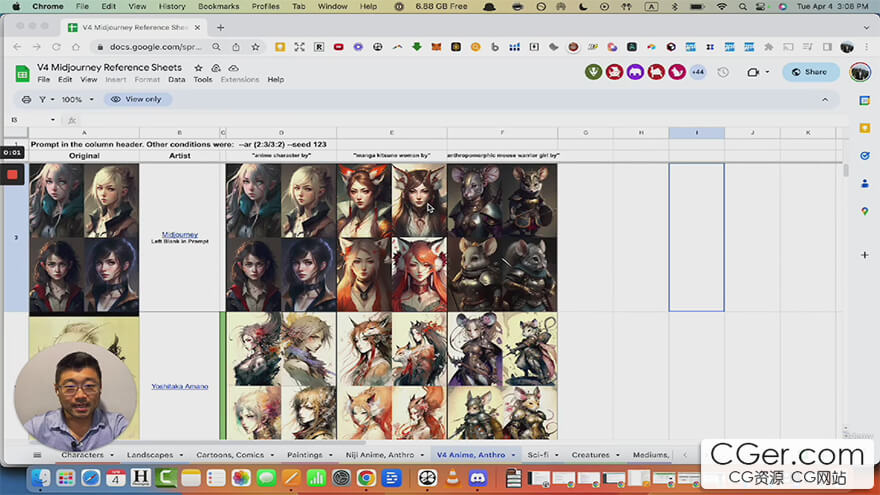The image size is (880, 495).
Task: Open the Name box dropdown arrow
Action: [x=53, y=120]
